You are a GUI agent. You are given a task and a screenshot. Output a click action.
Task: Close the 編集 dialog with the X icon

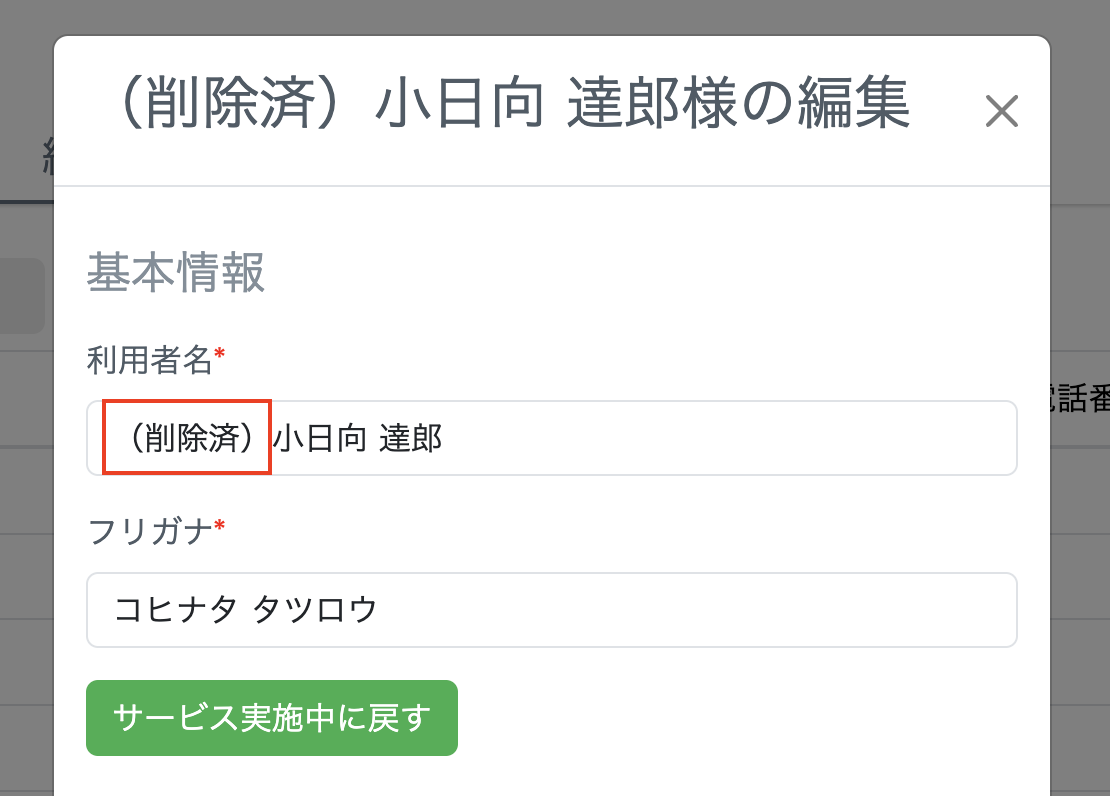[x=1001, y=111]
